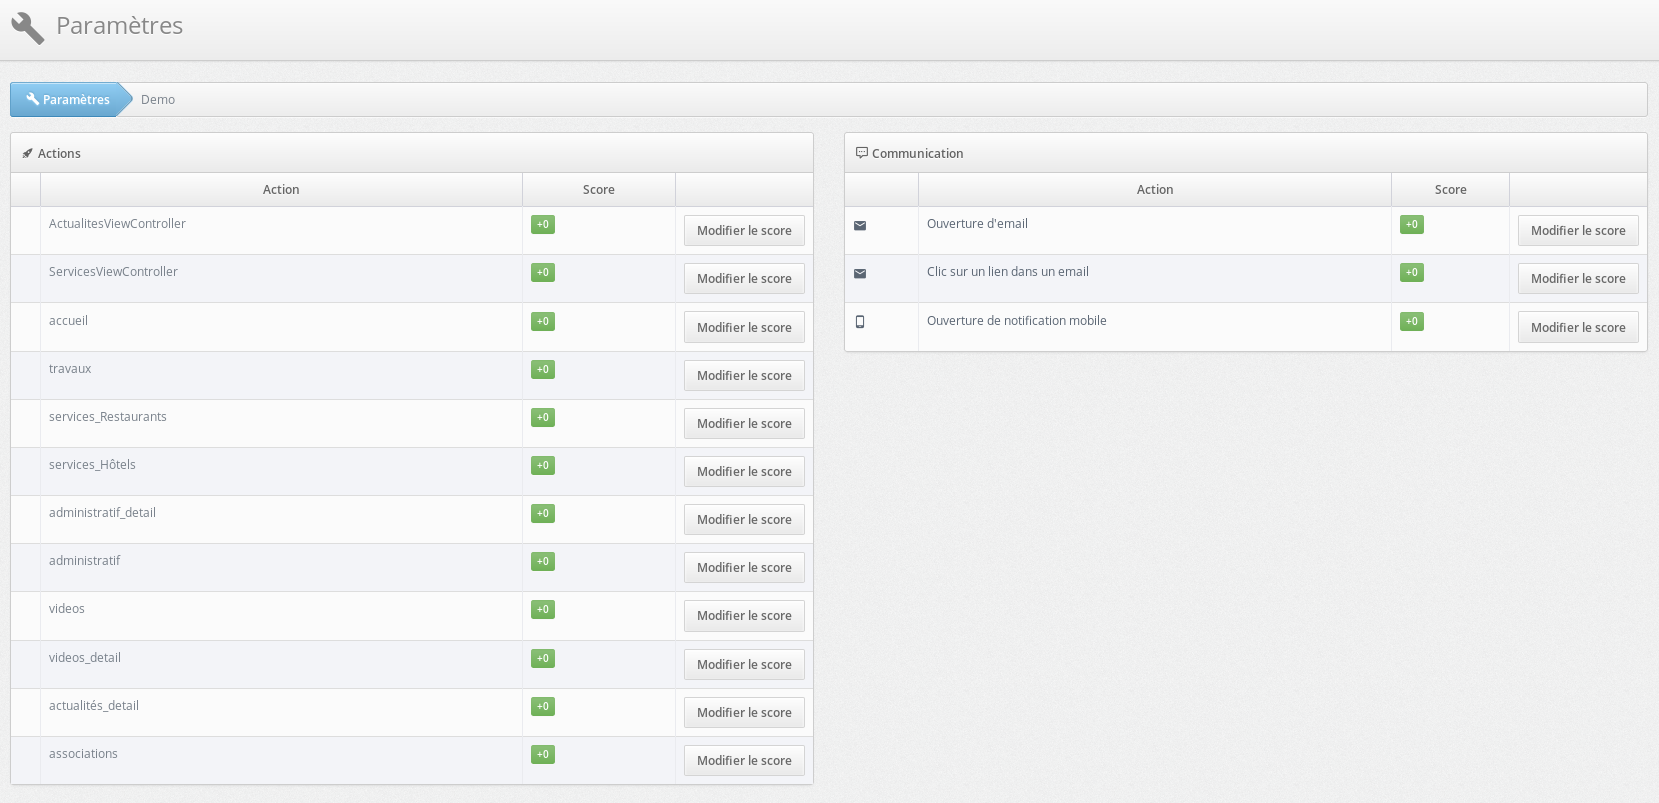This screenshot has height=803, width=1659.
Task: Edit score for Ouverture de notification mobile
Action: (1578, 328)
